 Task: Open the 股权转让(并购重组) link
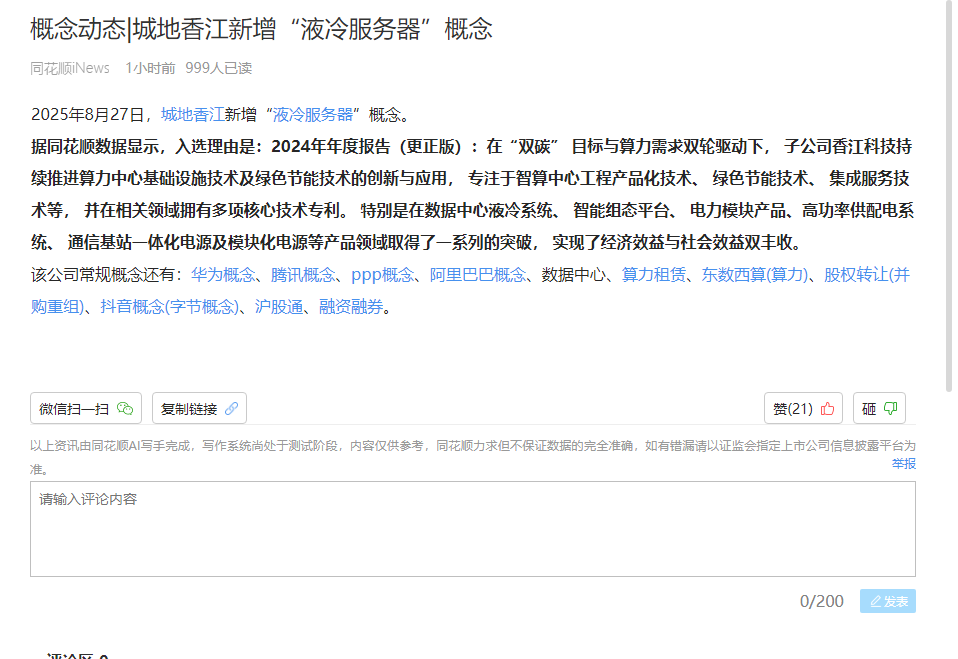[x=866, y=274]
